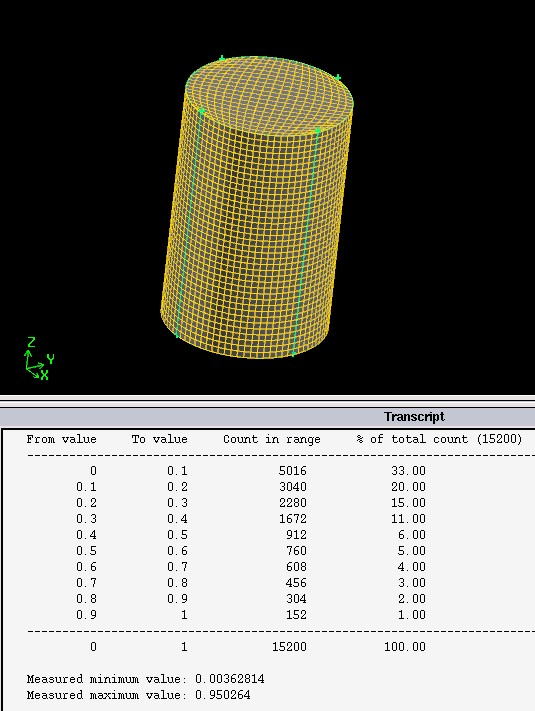This screenshot has height=711, width=535.
Task: Click the 15200 total count value
Action: coord(289,647)
